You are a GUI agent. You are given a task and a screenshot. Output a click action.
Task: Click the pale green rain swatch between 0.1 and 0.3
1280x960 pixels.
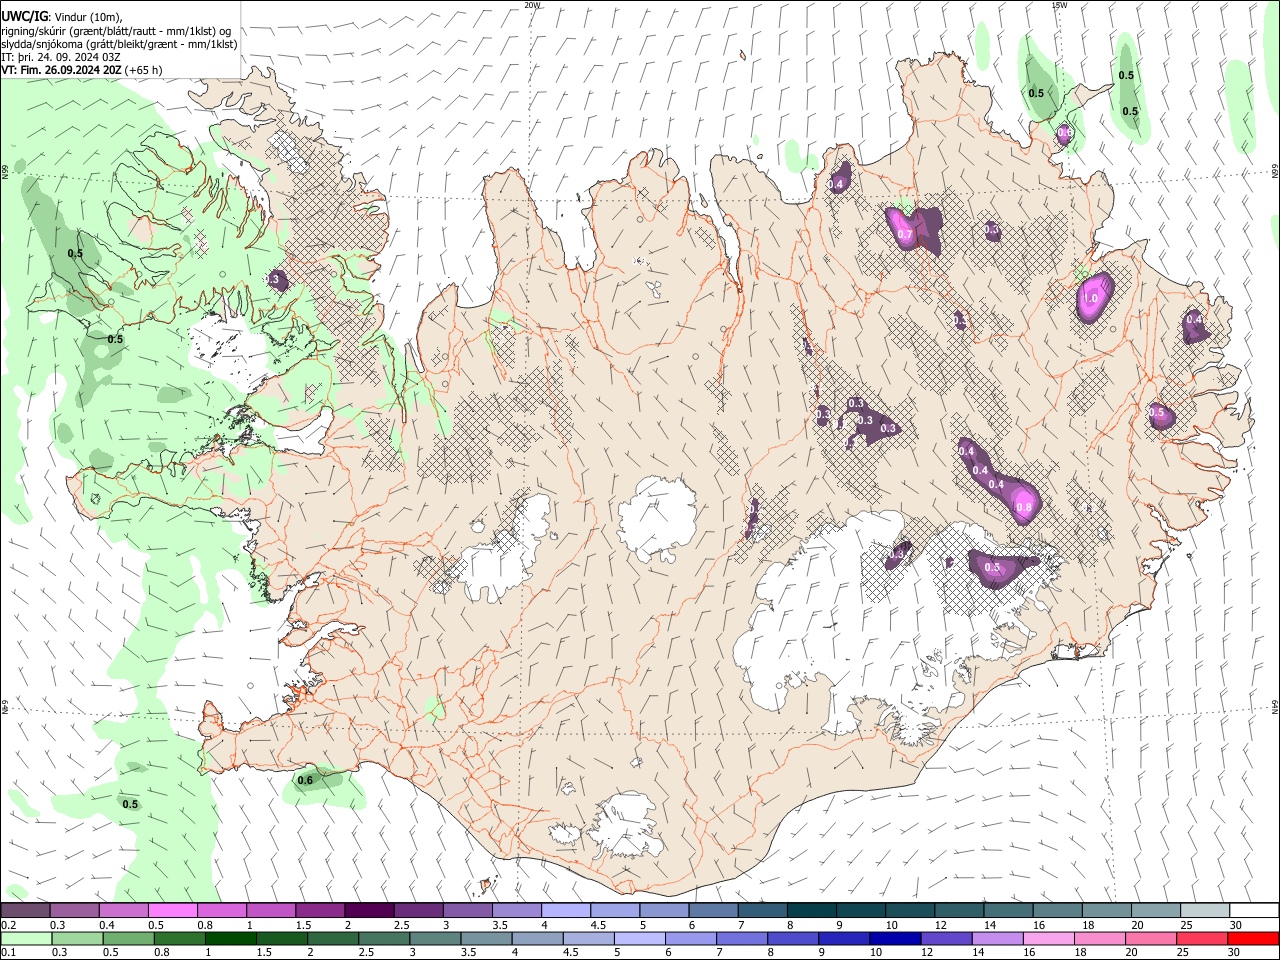26,938
